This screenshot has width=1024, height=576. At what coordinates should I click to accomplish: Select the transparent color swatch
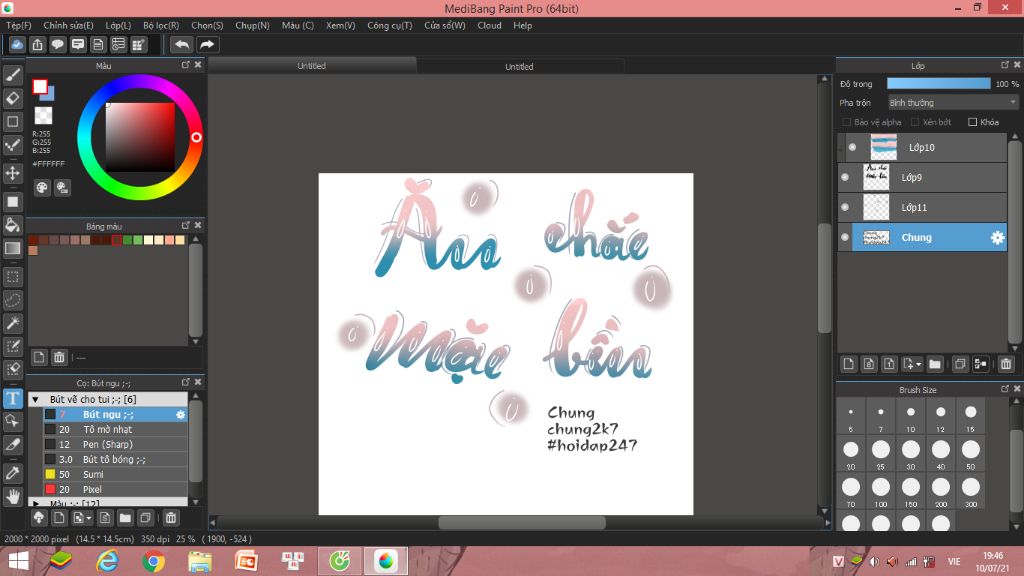43,116
